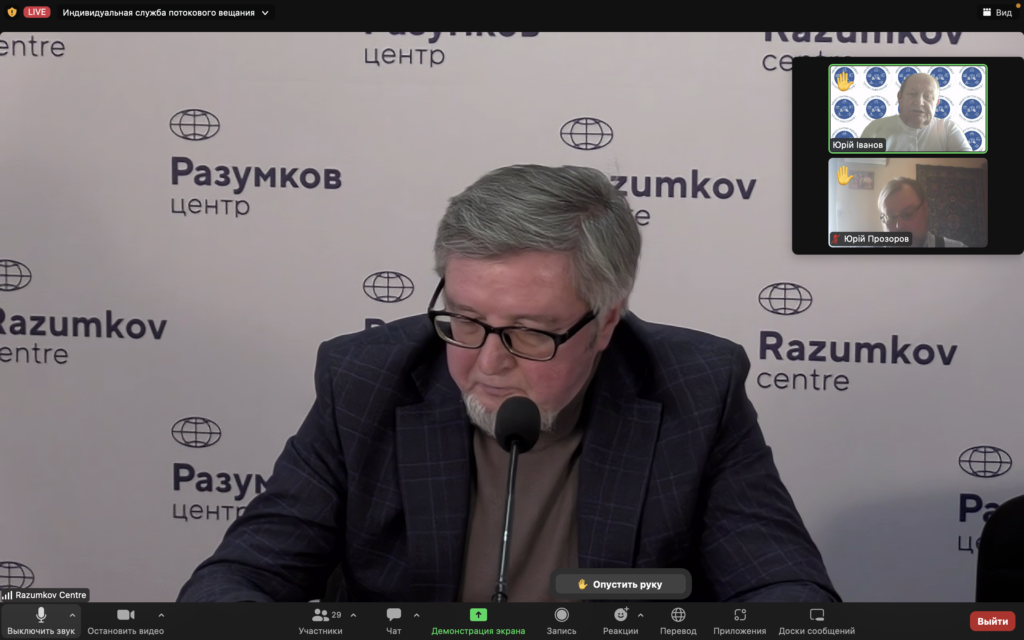The width and height of the screenshot is (1024, 640).
Task: Open the Apps icon
Action: coord(740,615)
